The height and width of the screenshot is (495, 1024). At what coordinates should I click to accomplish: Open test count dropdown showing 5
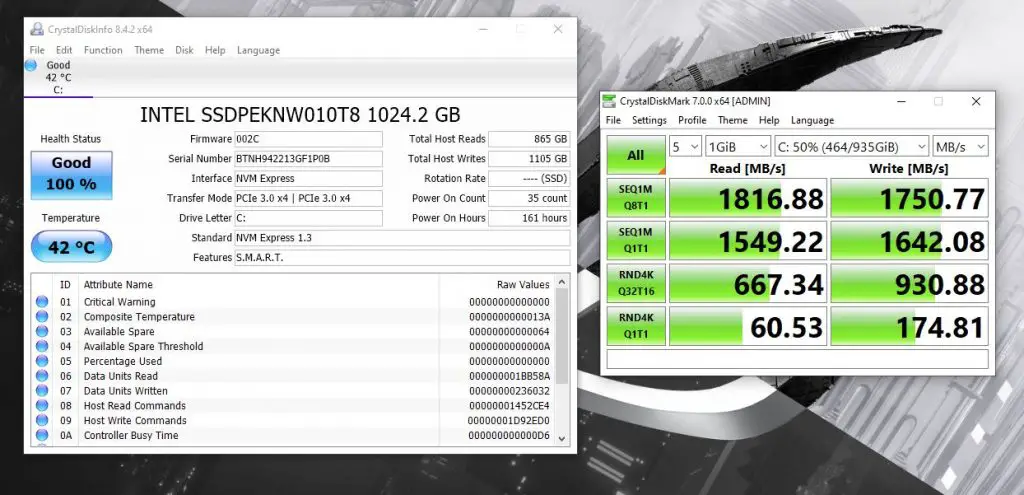(686, 146)
